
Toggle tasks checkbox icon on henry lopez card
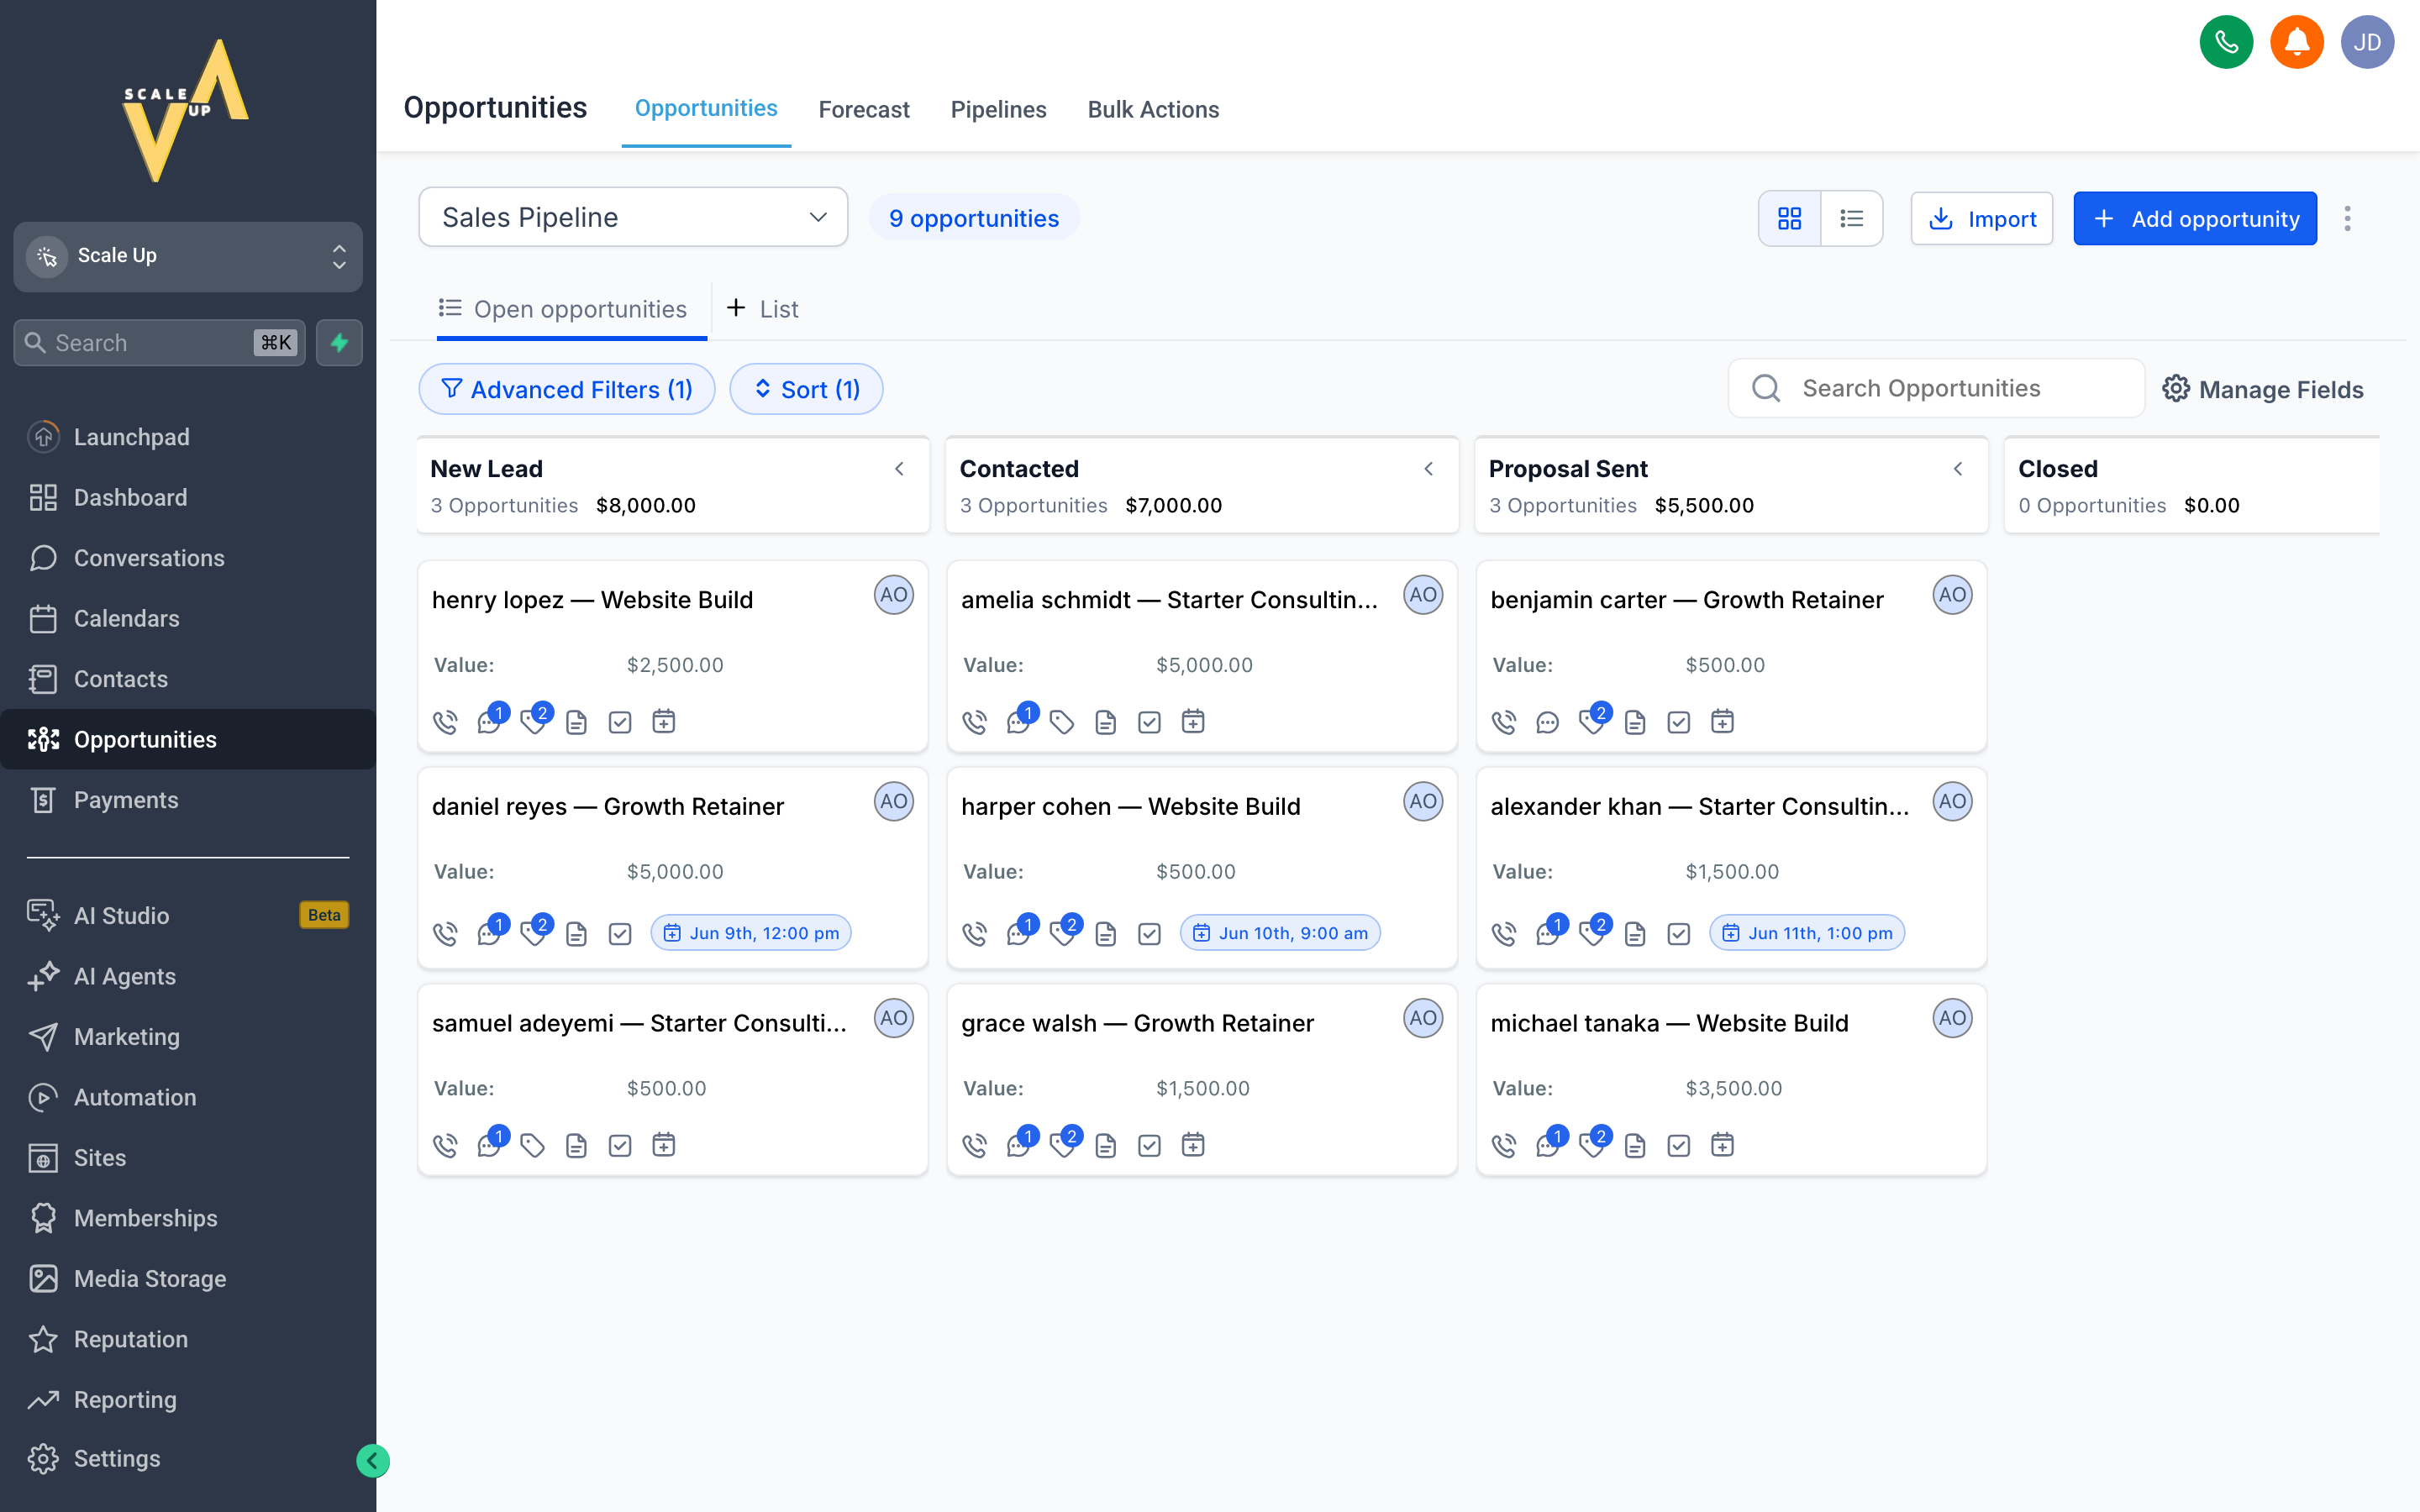tap(620, 722)
